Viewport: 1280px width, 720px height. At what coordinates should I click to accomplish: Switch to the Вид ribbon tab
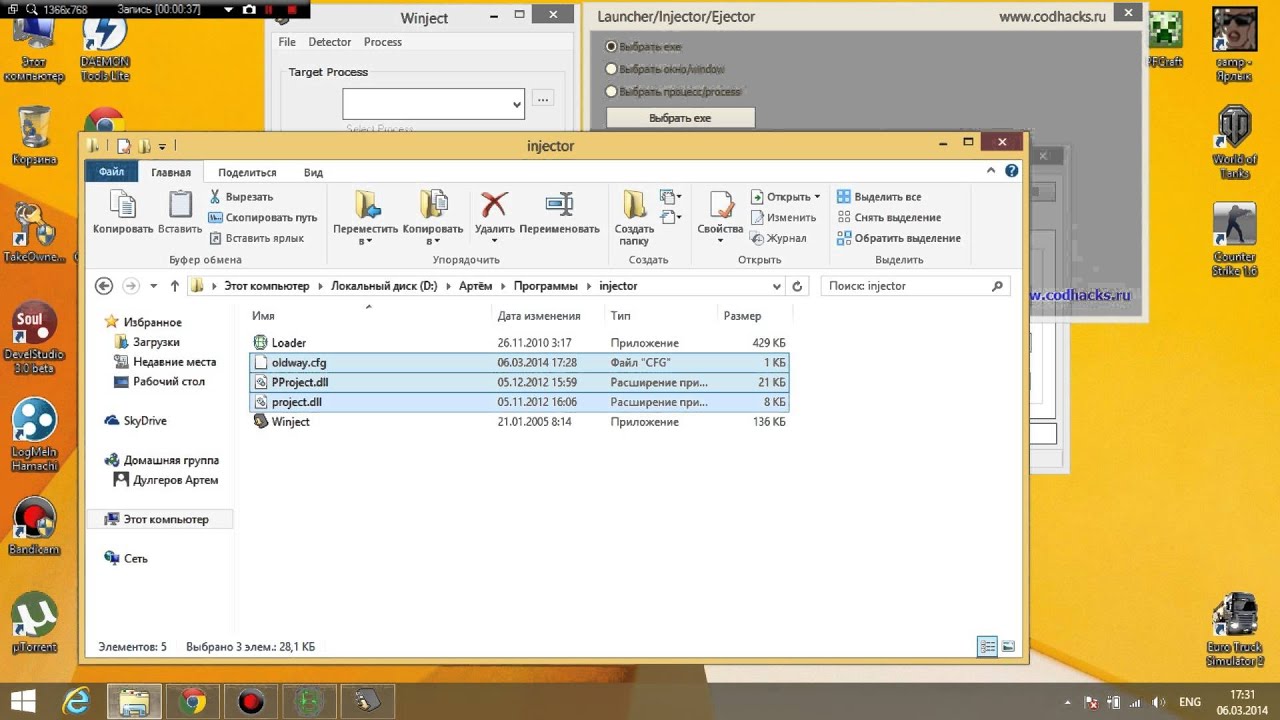tap(313, 172)
